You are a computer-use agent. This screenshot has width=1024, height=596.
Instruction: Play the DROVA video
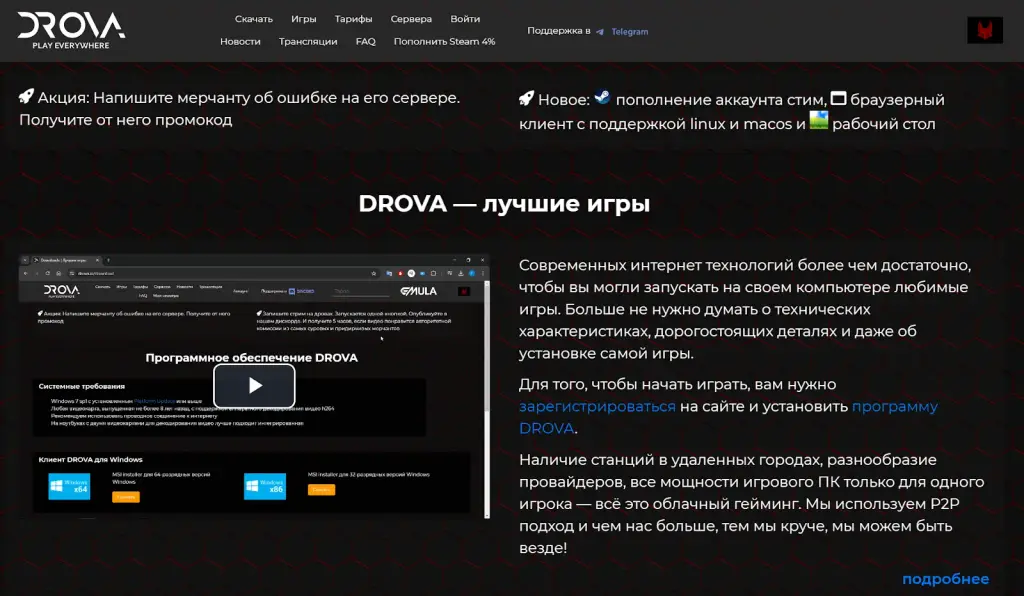pyautogui.click(x=254, y=385)
